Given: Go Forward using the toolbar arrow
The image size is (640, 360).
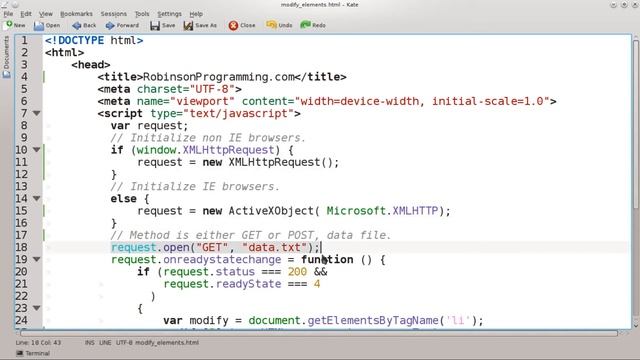Looking at the screenshot, I should tap(122, 25).
